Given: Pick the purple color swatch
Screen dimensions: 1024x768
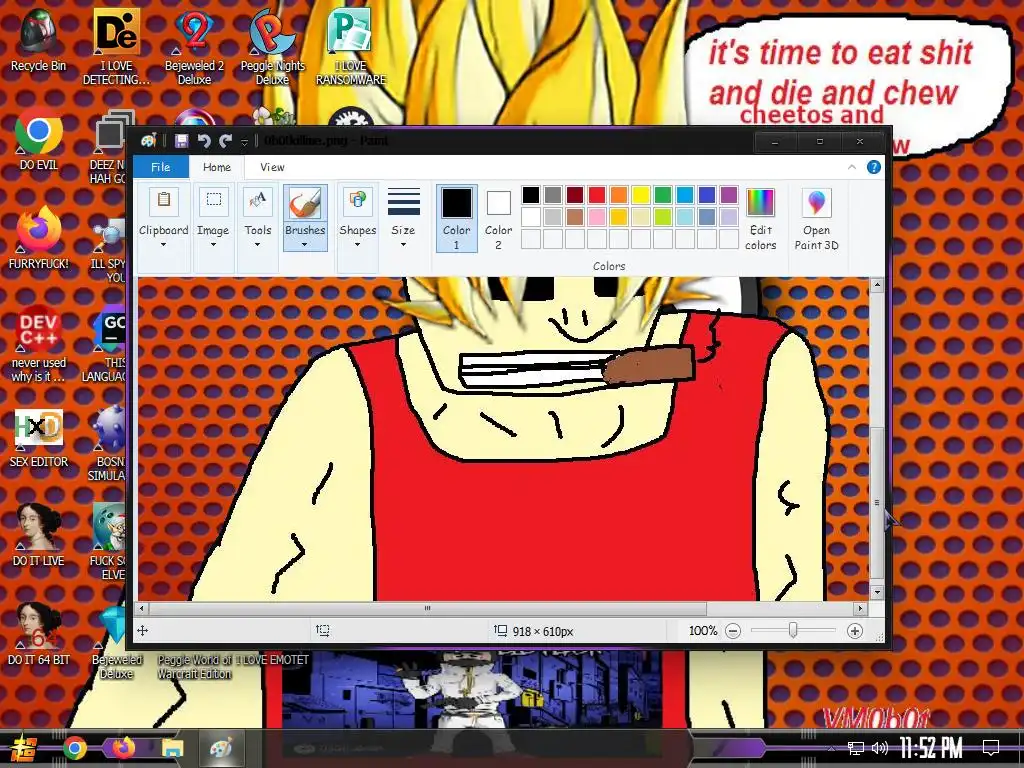Looking at the screenshot, I should [x=729, y=195].
